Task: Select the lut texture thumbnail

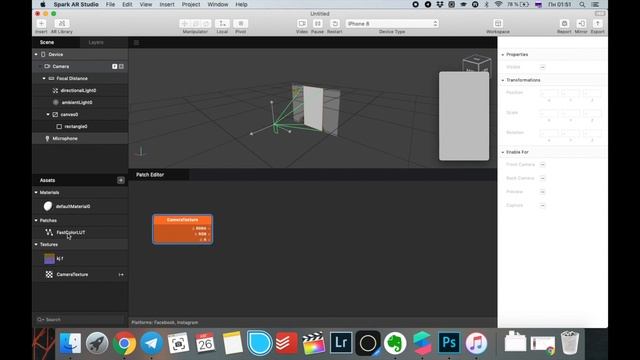Action: point(49,259)
